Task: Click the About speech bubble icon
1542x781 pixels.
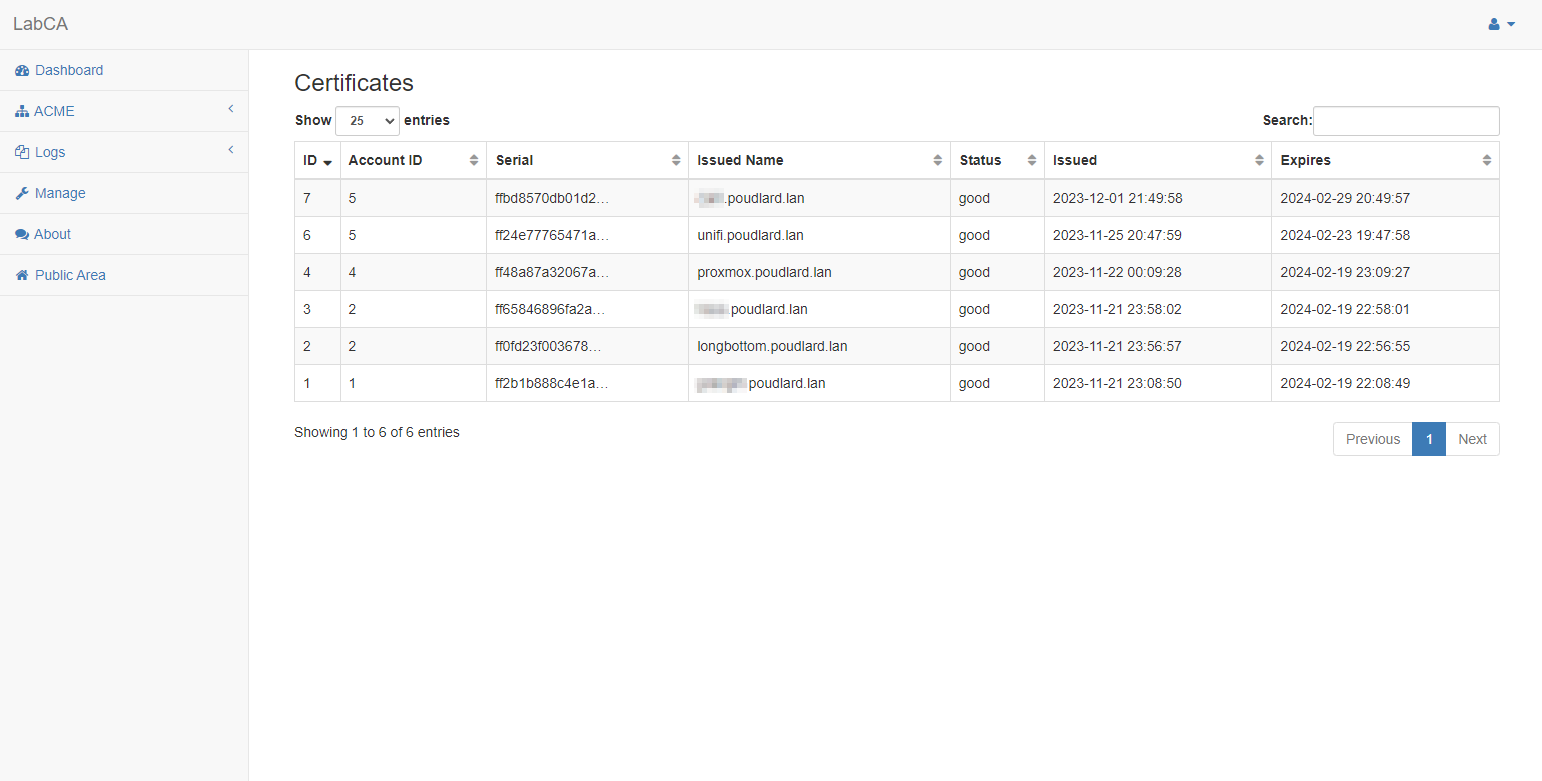Action: coord(22,234)
